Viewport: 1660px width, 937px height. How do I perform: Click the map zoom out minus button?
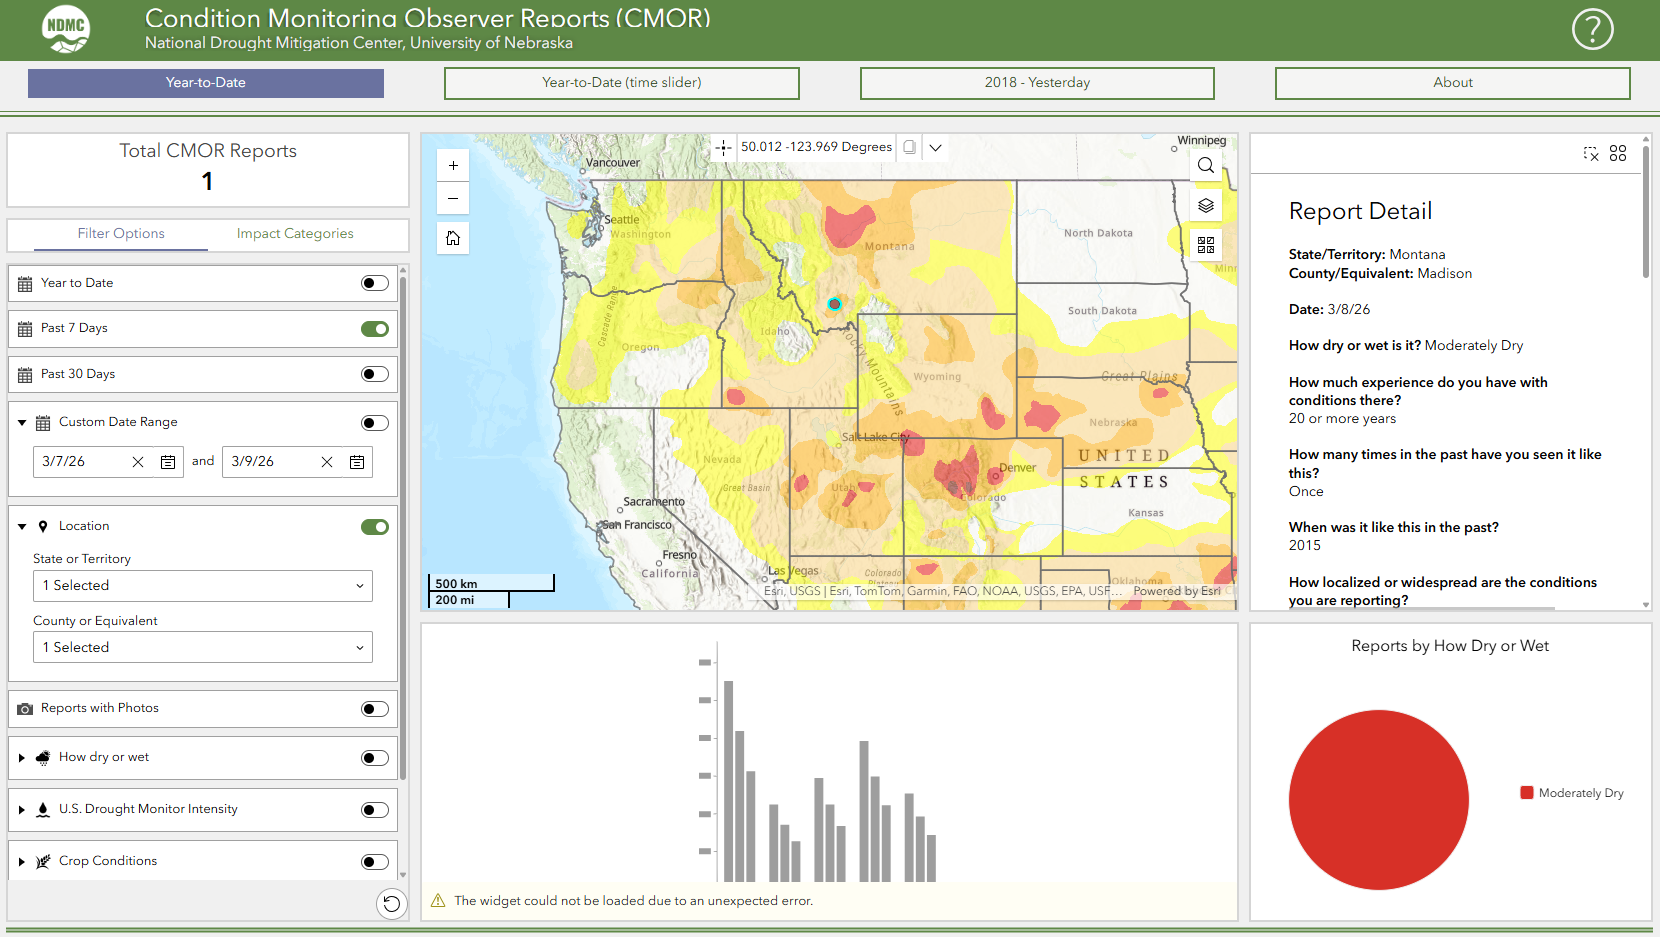pos(453,199)
